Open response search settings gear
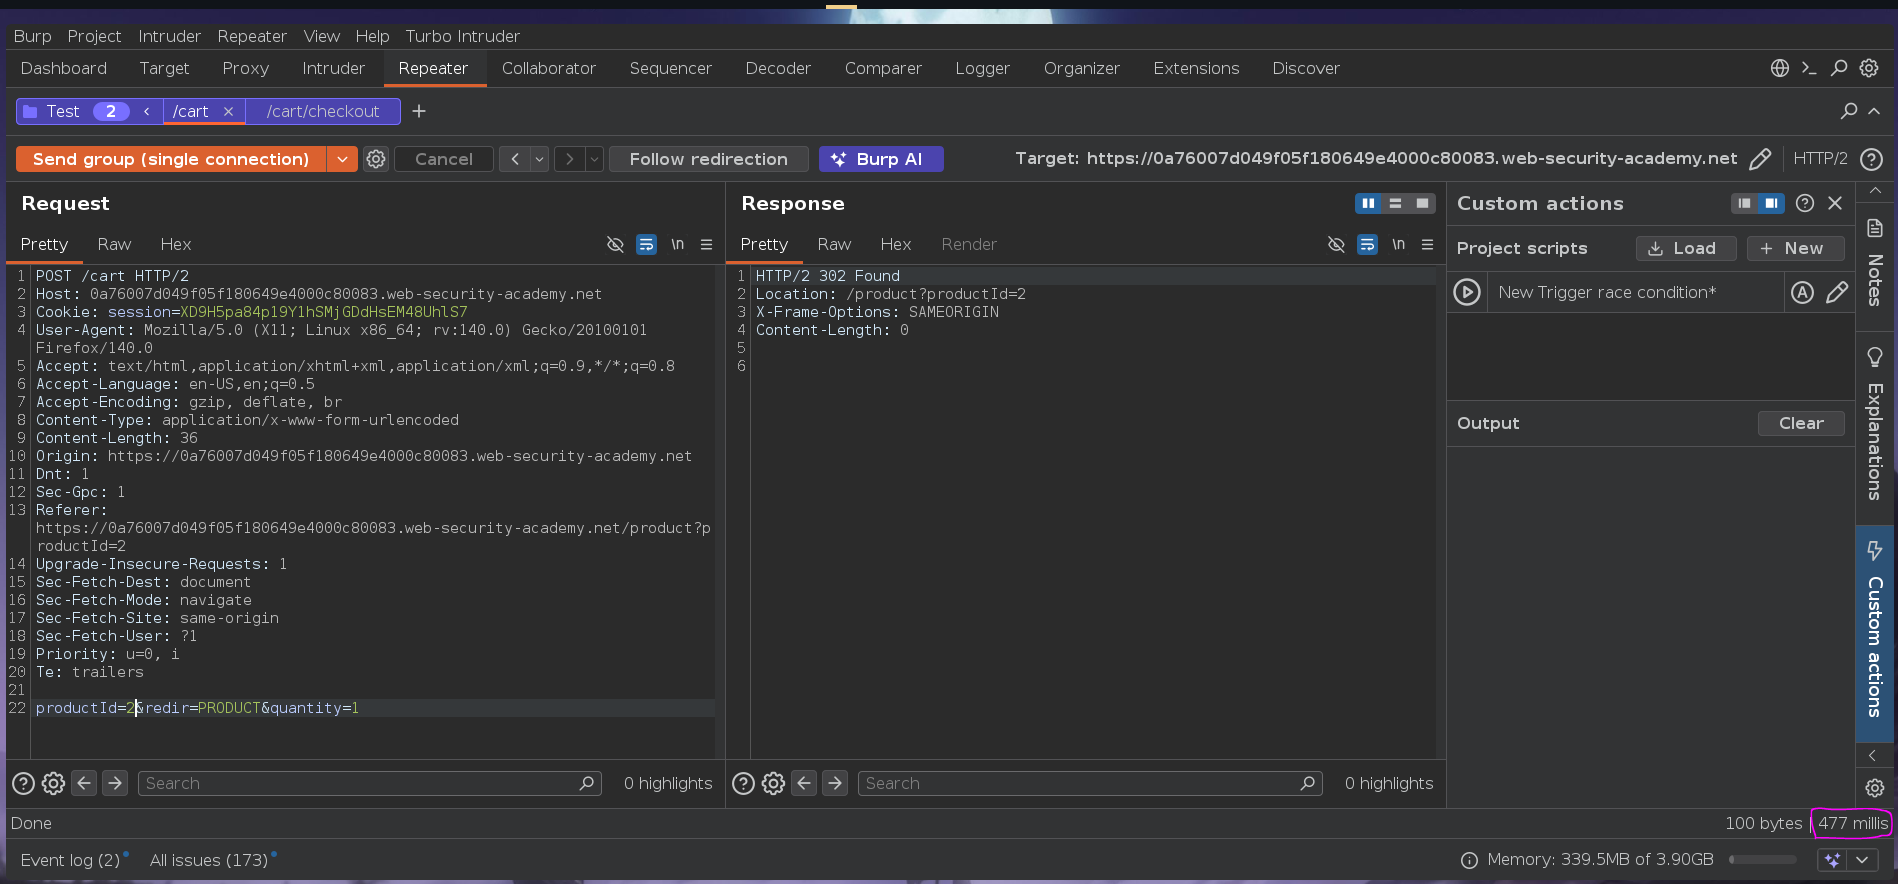This screenshot has width=1898, height=884. tap(773, 783)
